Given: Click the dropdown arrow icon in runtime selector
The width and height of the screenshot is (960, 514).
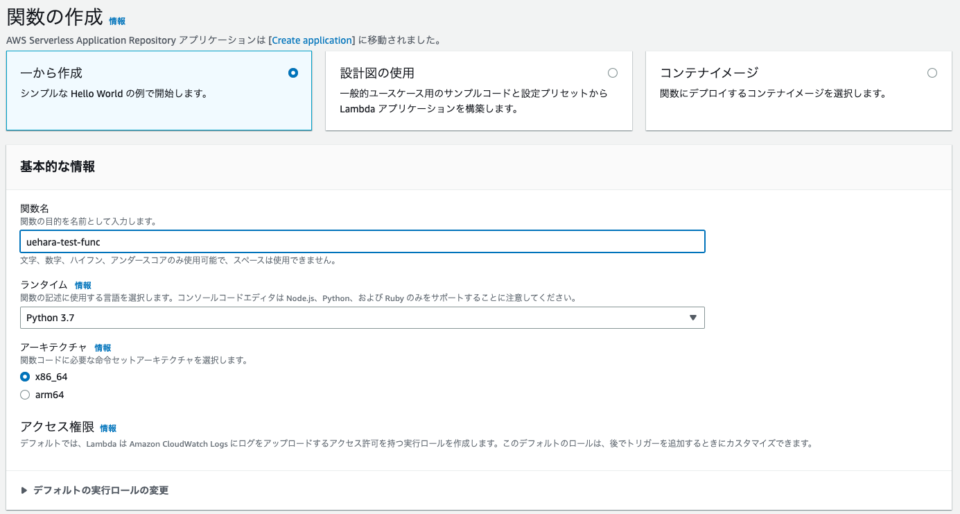Looking at the screenshot, I should pyautogui.click(x=693, y=318).
